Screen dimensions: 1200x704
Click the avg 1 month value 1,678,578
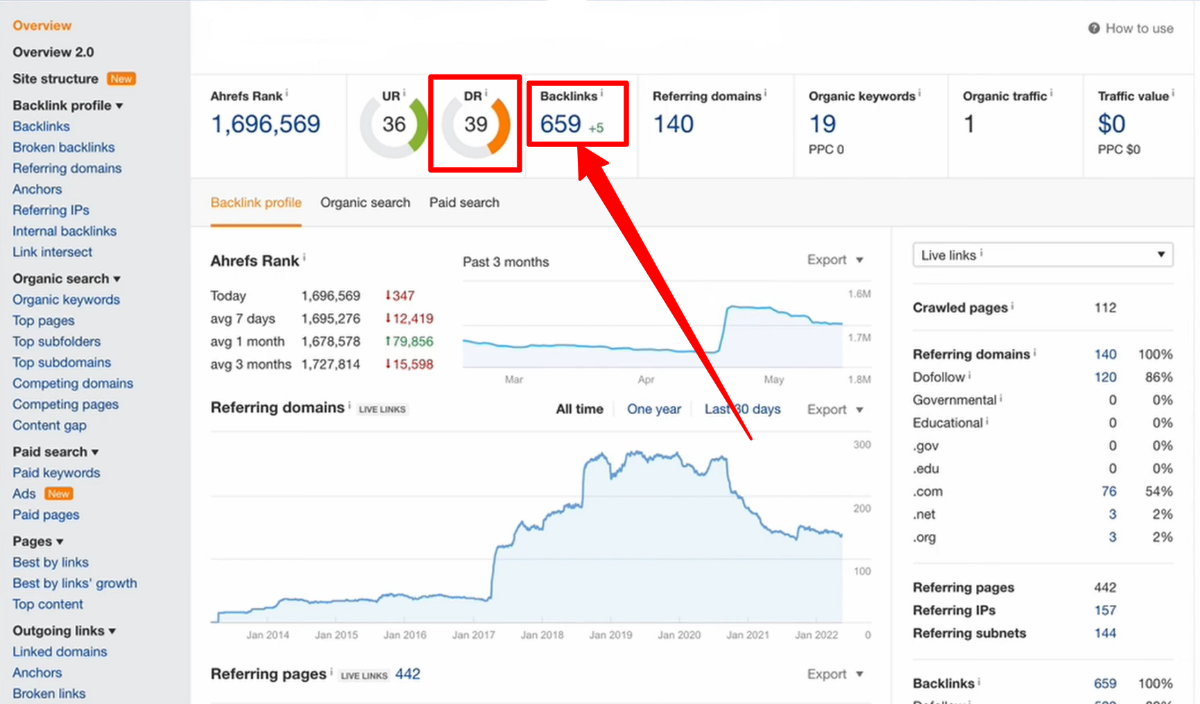coord(331,342)
